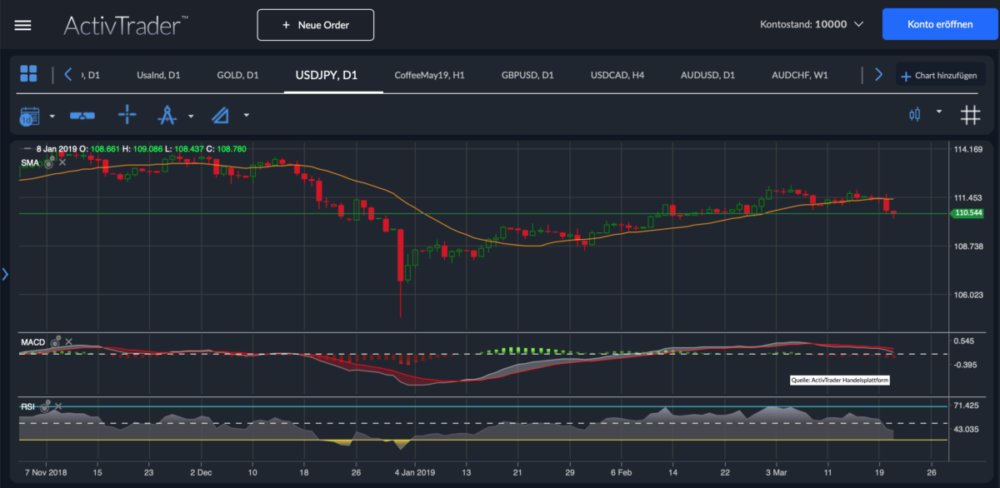Click the Neue Order button
The height and width of the screenshot is (488, 1000).
[x=316, y=25]
